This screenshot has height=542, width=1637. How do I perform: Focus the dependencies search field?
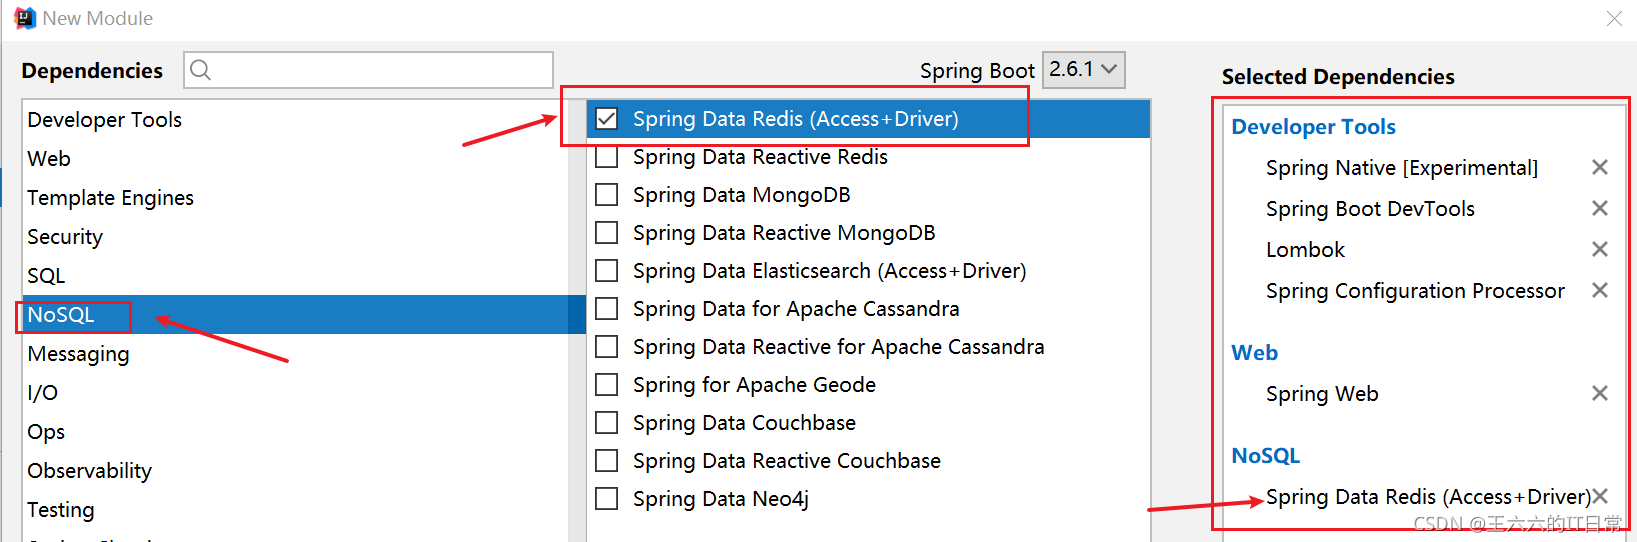(368, 69)
